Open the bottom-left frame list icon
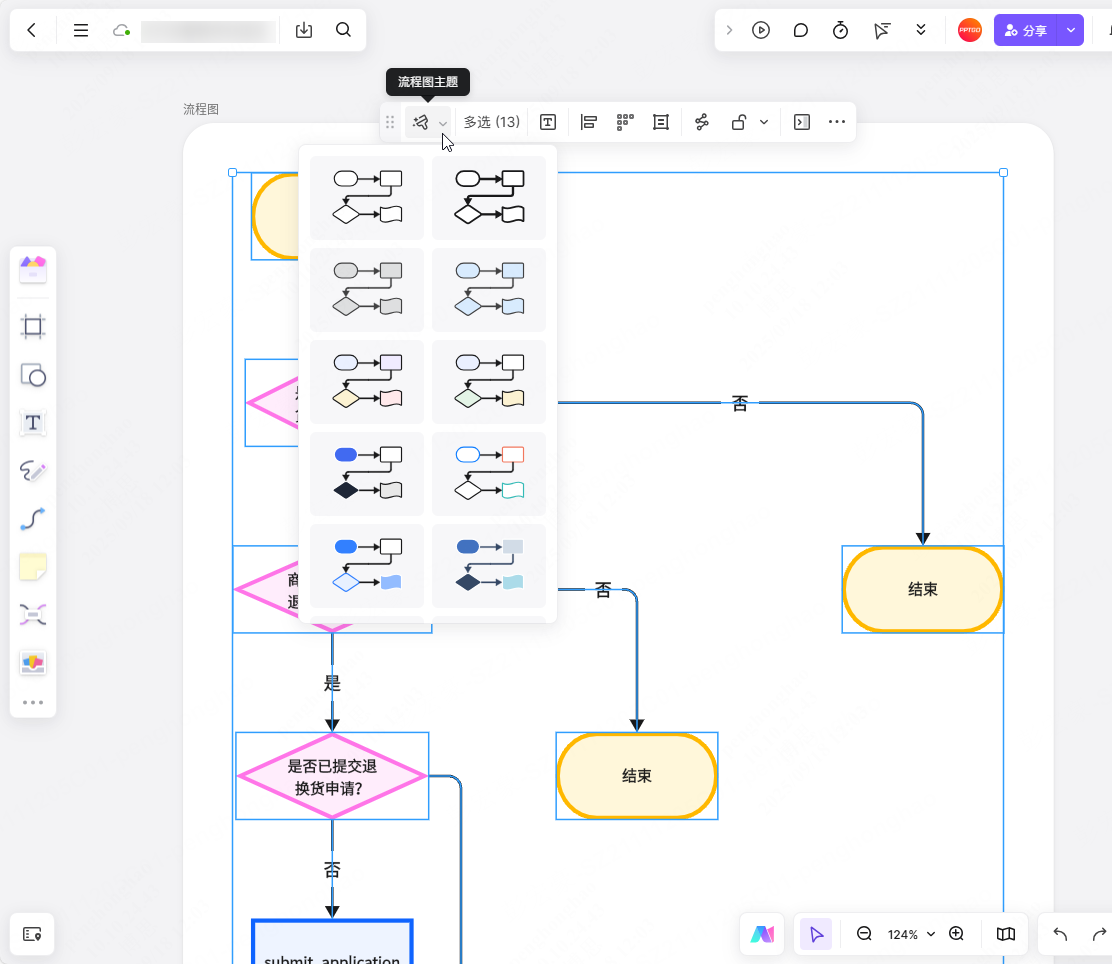1112x964 pixels. point(32,934)
